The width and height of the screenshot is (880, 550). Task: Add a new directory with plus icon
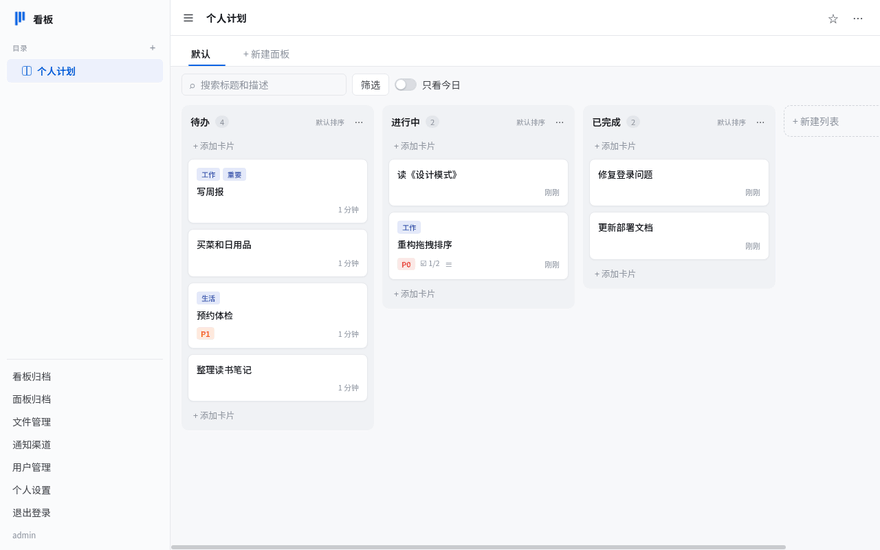[x=152, y=48]
